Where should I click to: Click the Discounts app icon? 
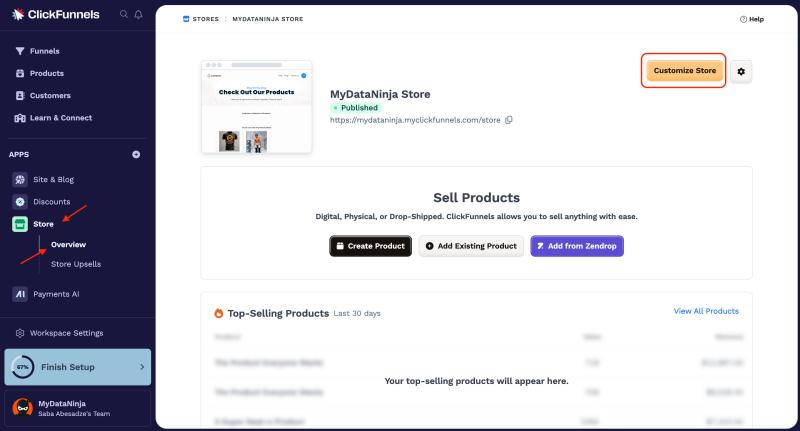(x=20, y=202)
